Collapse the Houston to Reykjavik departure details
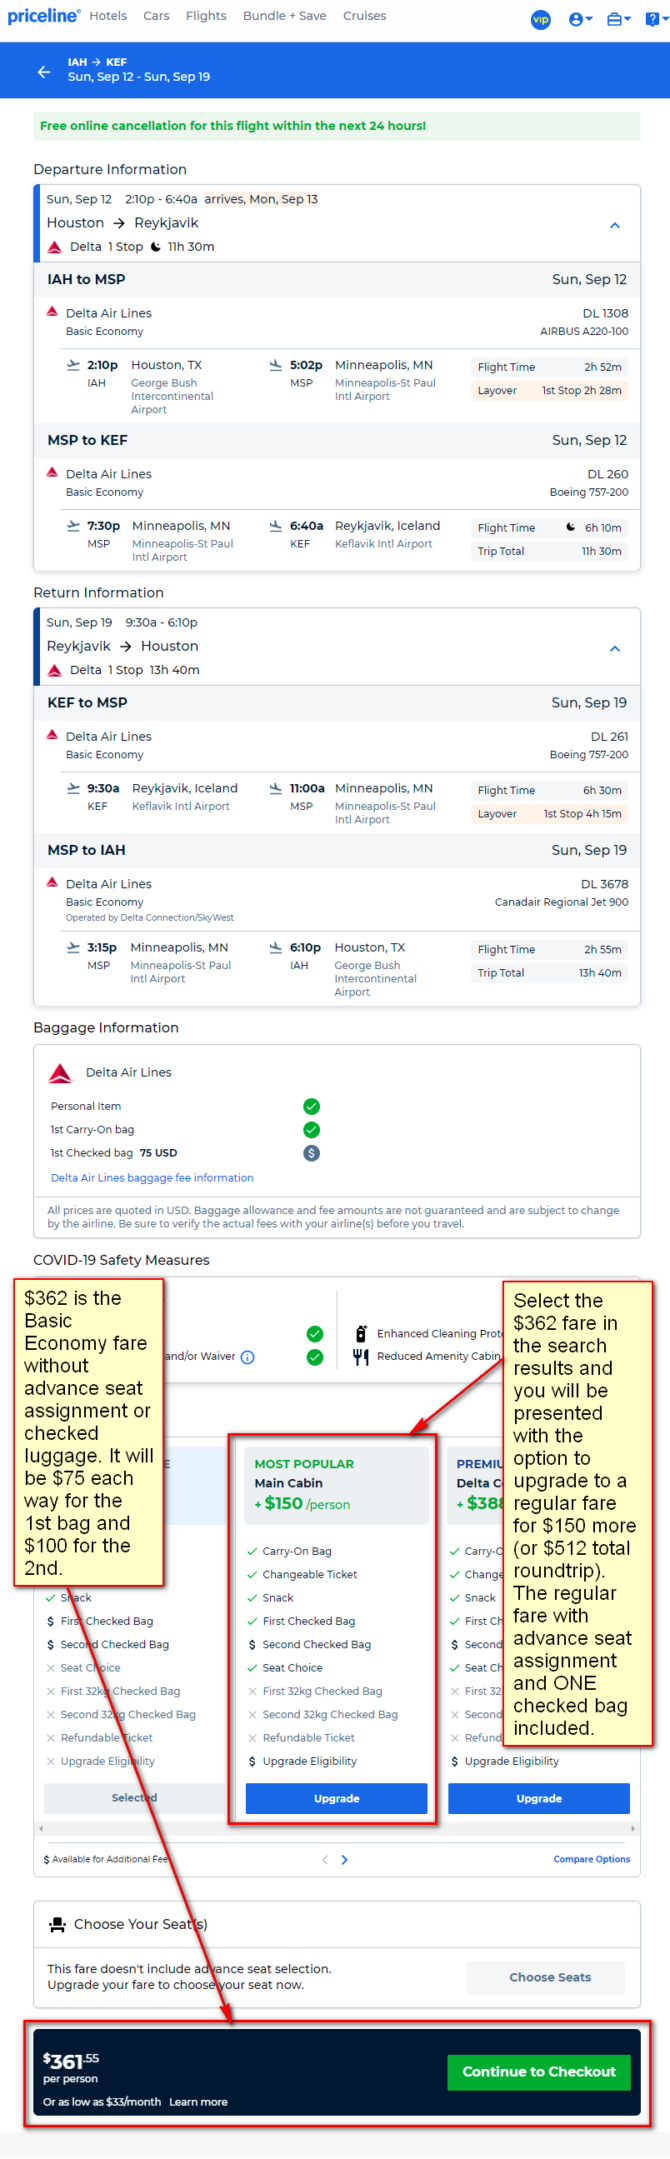Screen dimensions: 670x2159 pyautogui.click(x=615, y=225)
